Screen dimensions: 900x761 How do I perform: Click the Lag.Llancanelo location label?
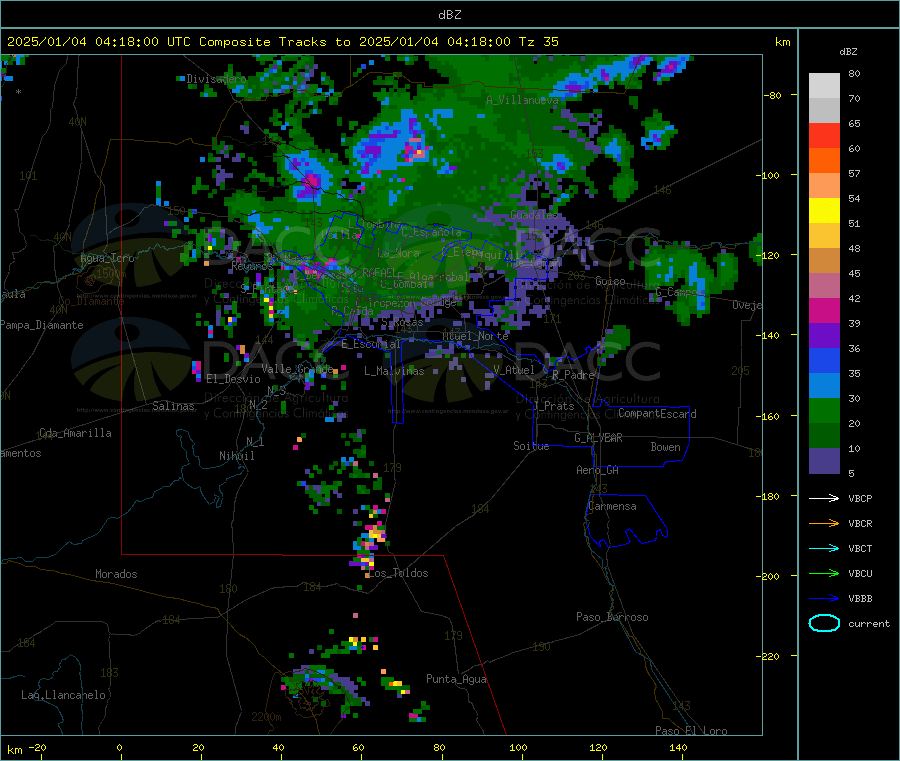(63, 695)
